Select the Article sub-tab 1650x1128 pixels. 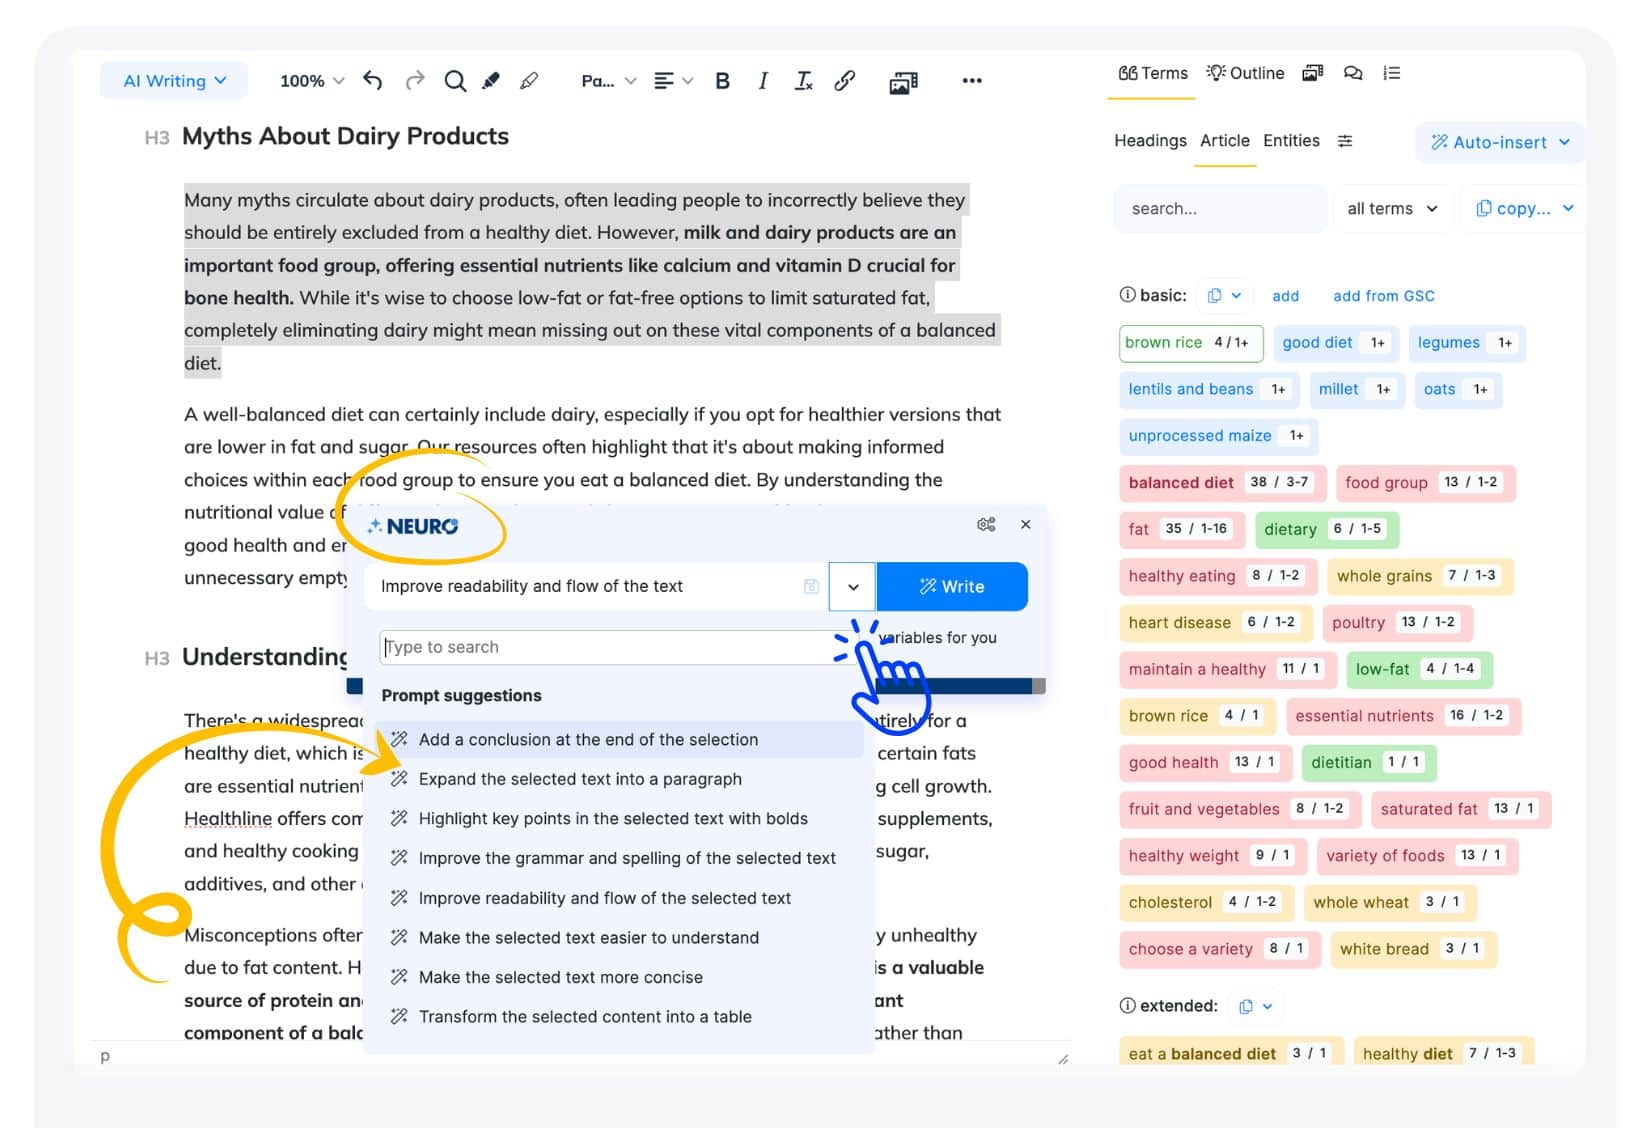1225,141
